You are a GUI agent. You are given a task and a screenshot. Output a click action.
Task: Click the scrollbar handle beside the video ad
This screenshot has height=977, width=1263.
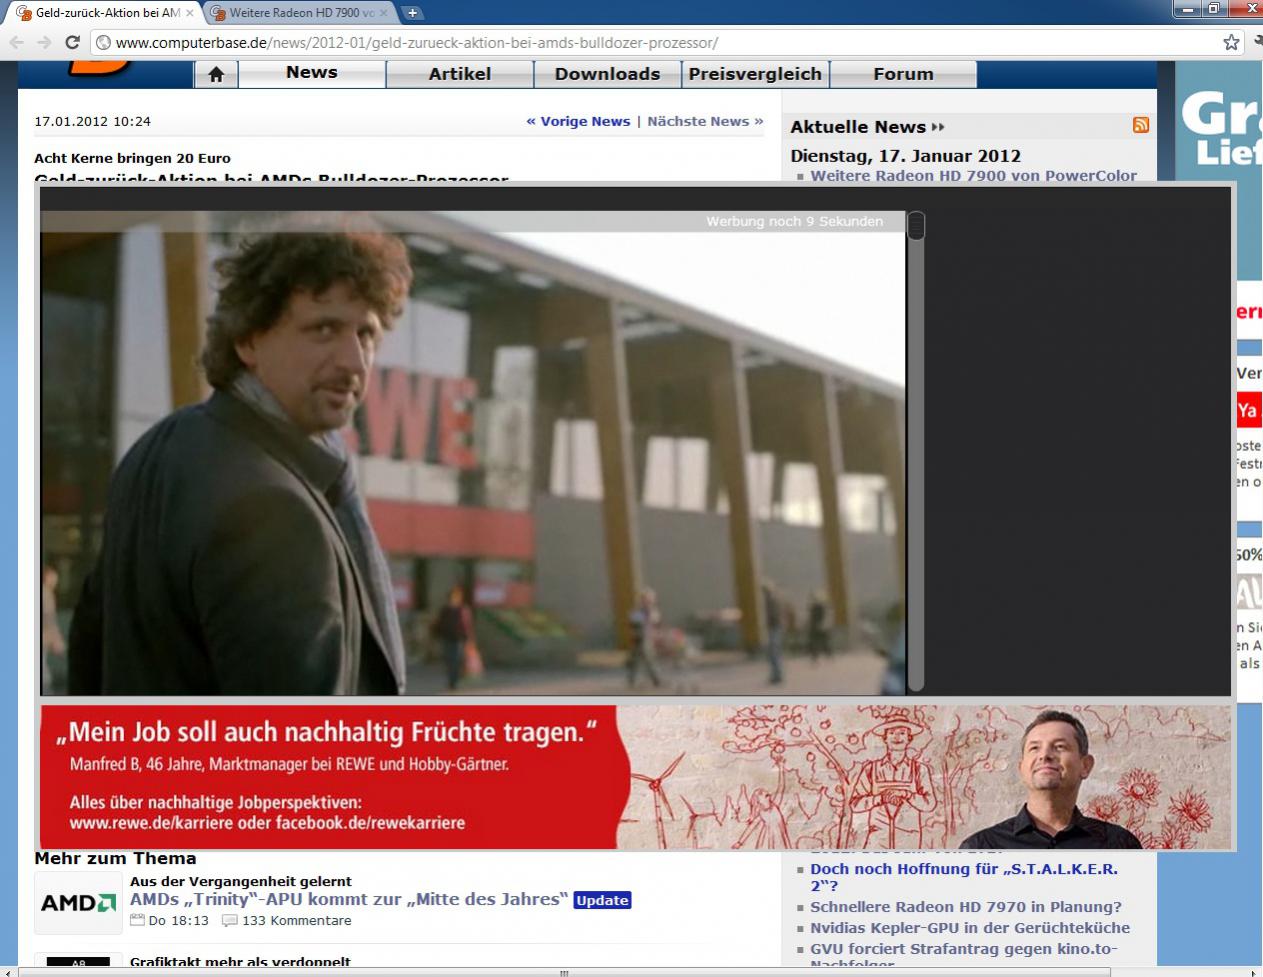[916, 227]
